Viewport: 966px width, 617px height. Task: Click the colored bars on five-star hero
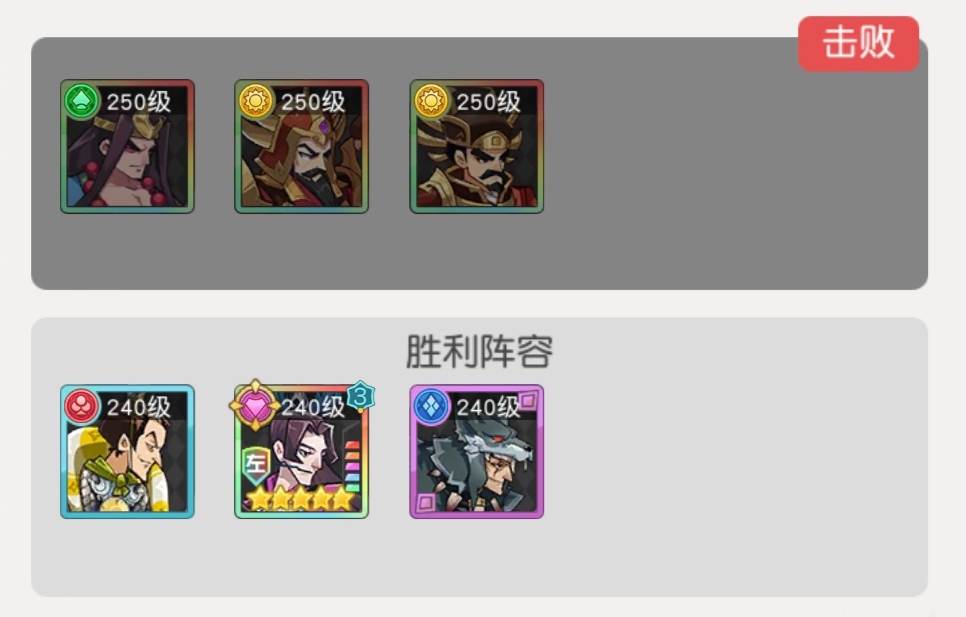click(x=352, y=467)
